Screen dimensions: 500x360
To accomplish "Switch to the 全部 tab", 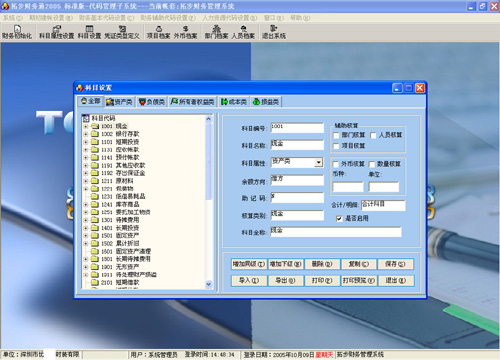I will click(x=91, y=101).
